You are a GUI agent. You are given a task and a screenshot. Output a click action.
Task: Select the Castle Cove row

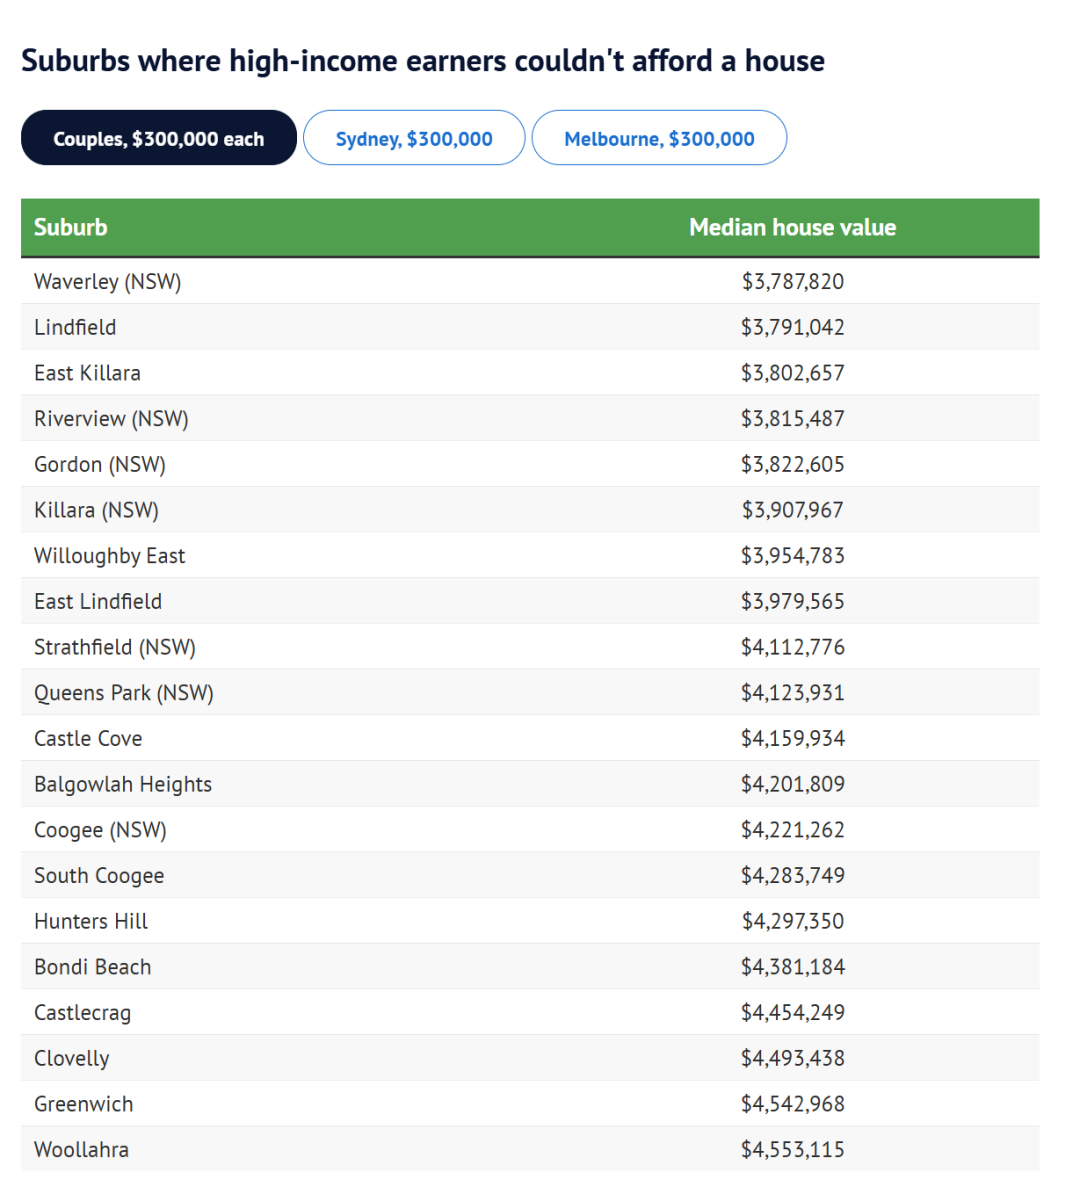530,738
